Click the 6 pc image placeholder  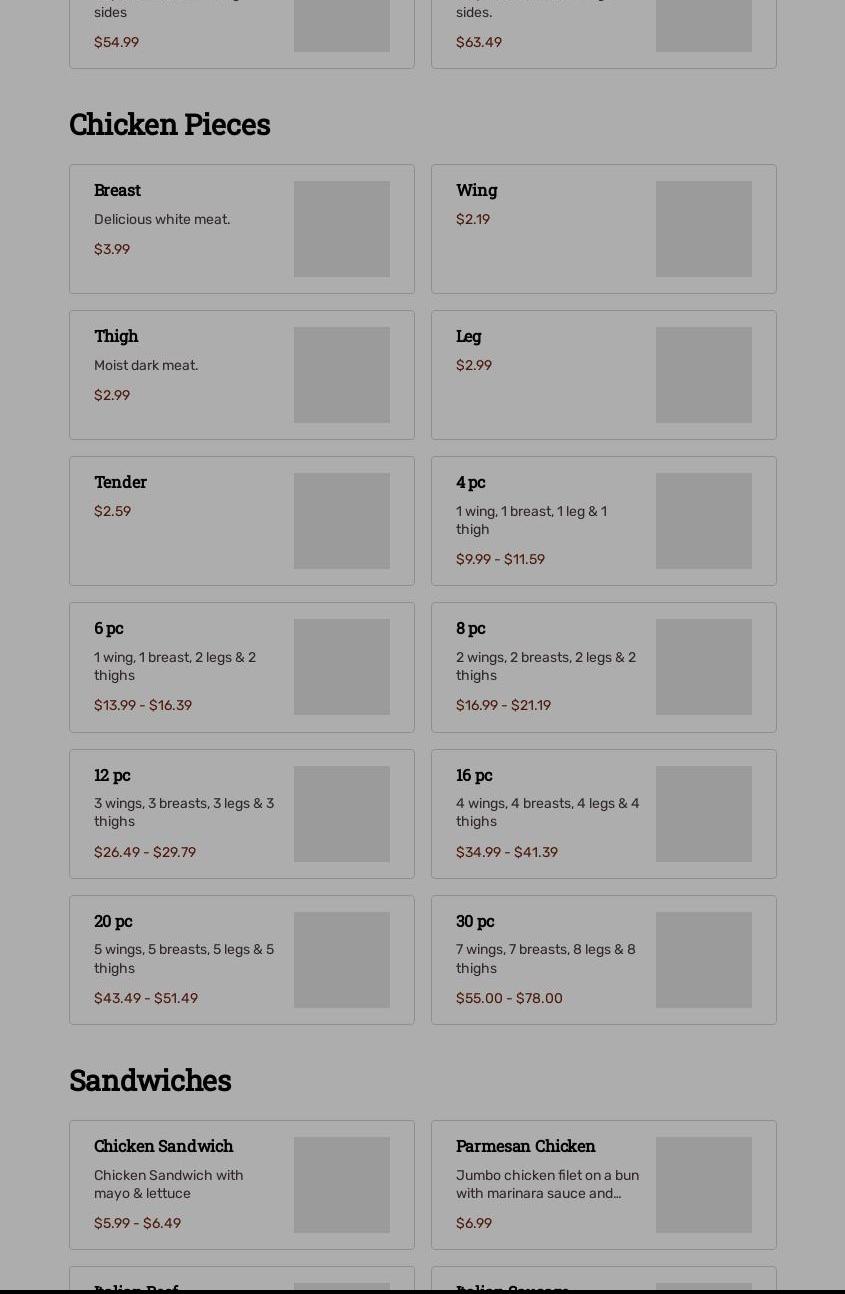point(341,667)
